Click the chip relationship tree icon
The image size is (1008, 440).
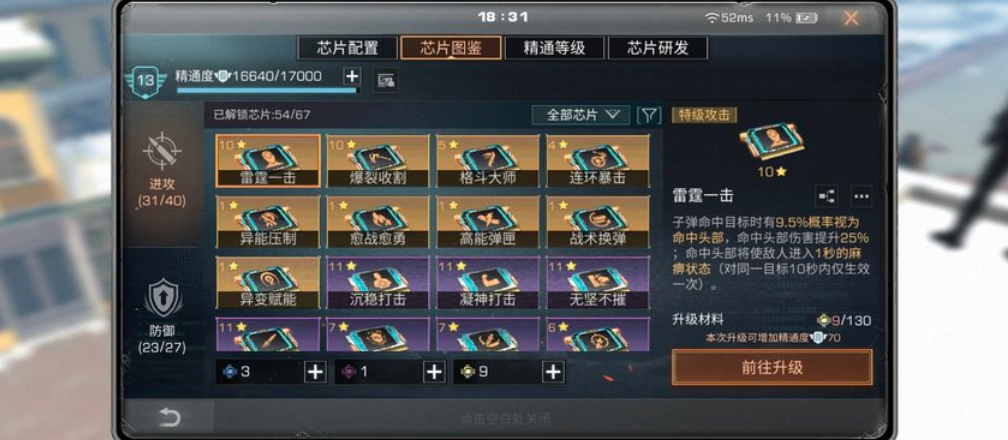[x=825, y=196]
